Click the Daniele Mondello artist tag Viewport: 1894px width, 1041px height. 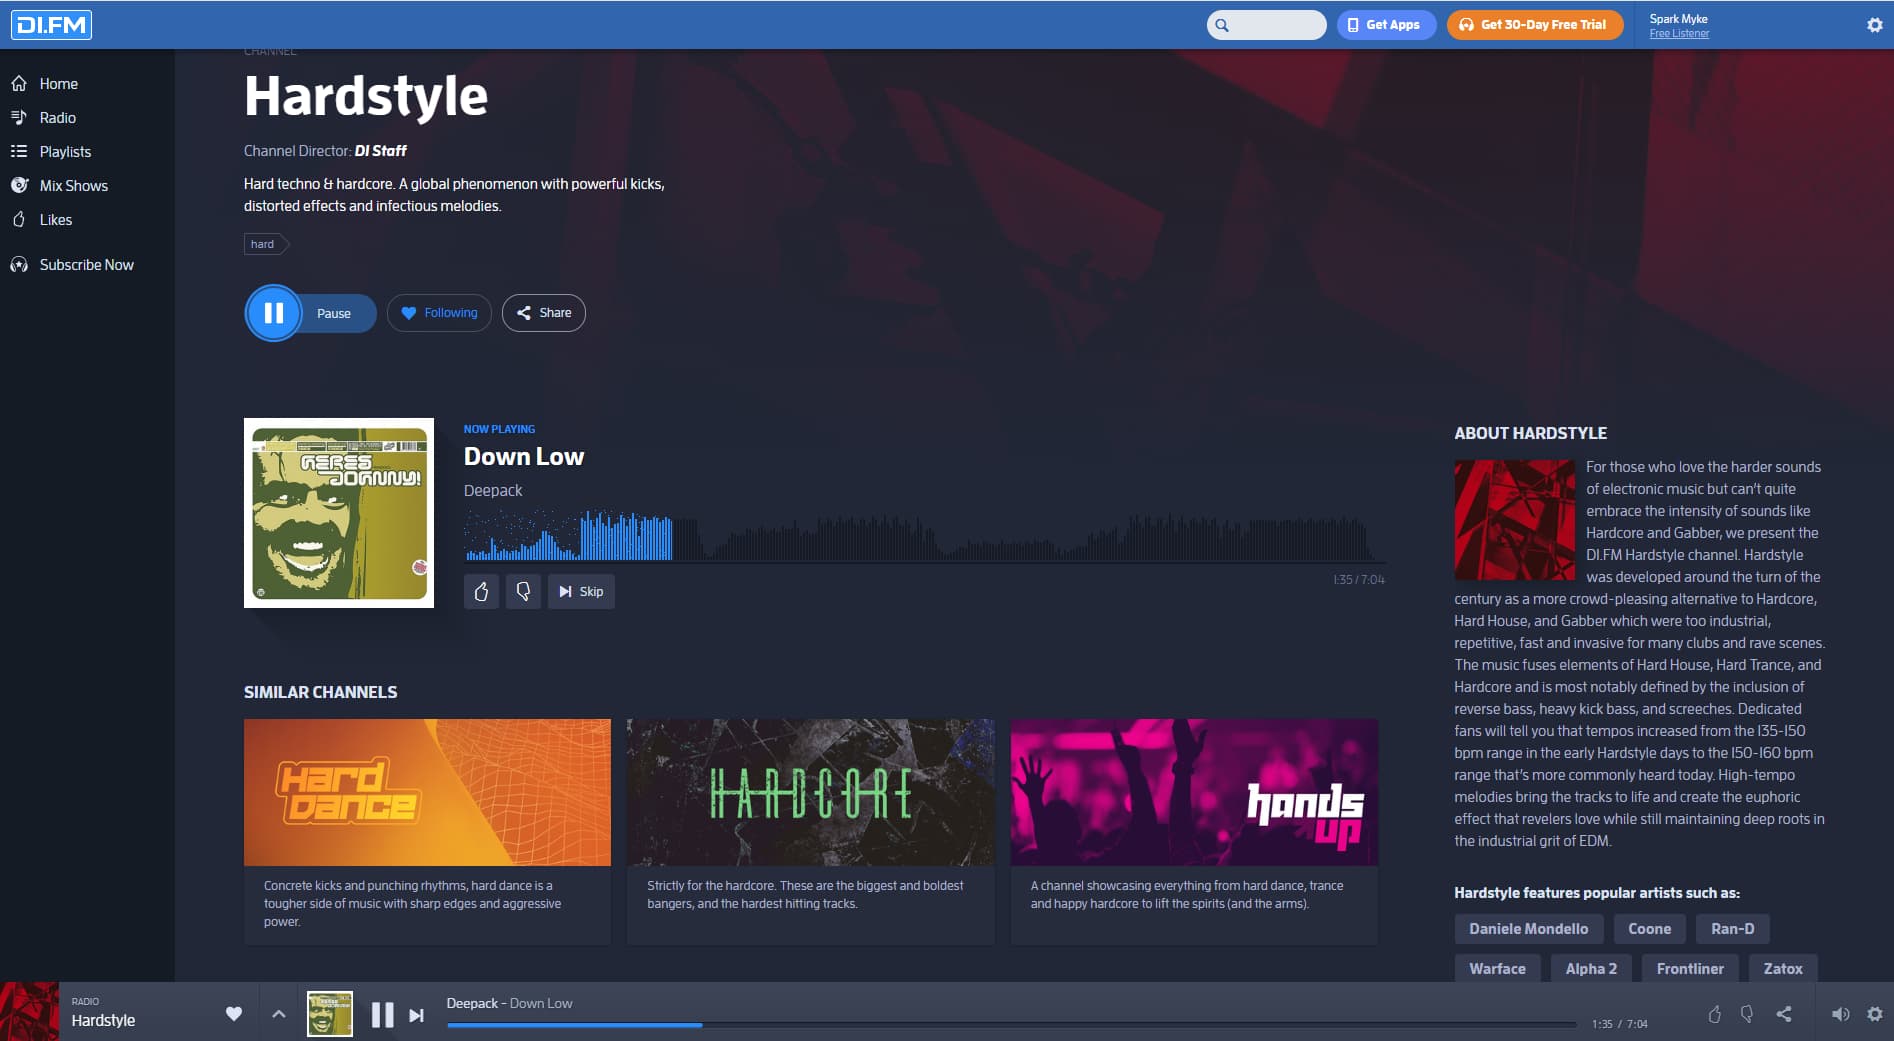[x=1528, y=929]
